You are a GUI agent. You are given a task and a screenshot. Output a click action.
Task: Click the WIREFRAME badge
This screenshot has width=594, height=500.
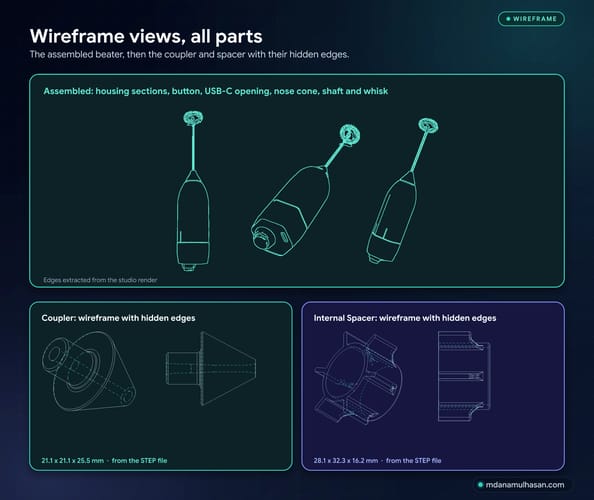tap(531, 19)
